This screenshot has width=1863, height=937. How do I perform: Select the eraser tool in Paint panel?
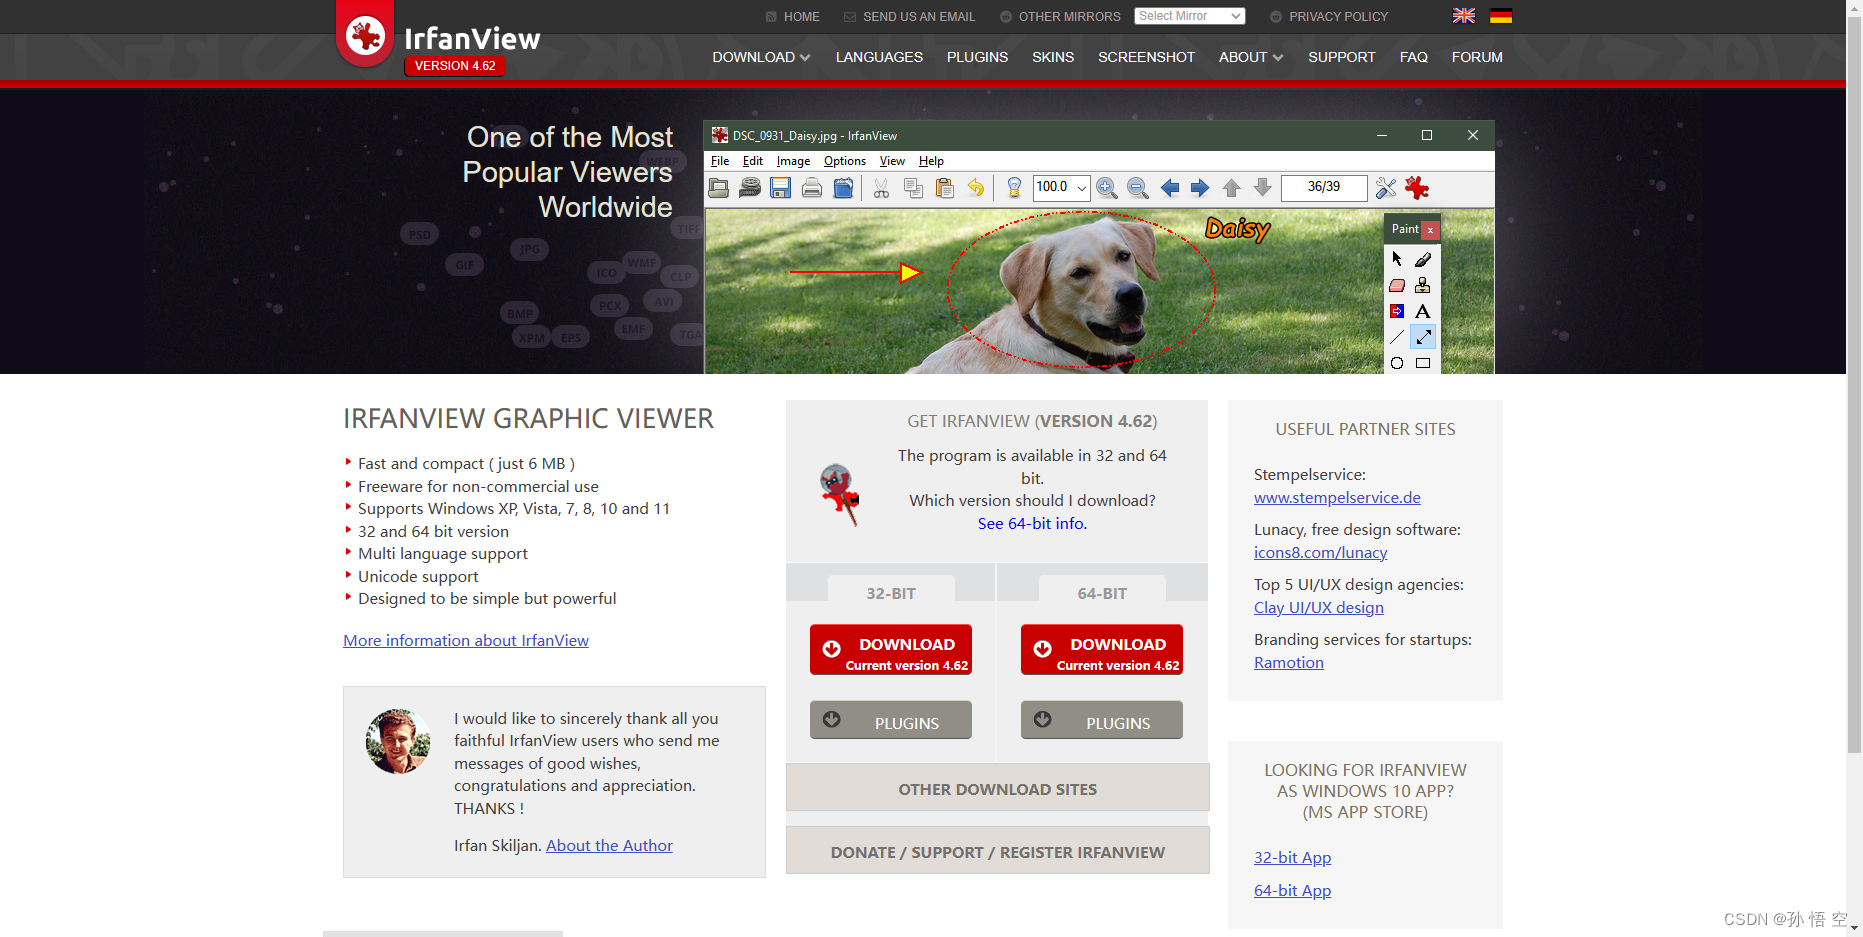[x=1397, y=285]
